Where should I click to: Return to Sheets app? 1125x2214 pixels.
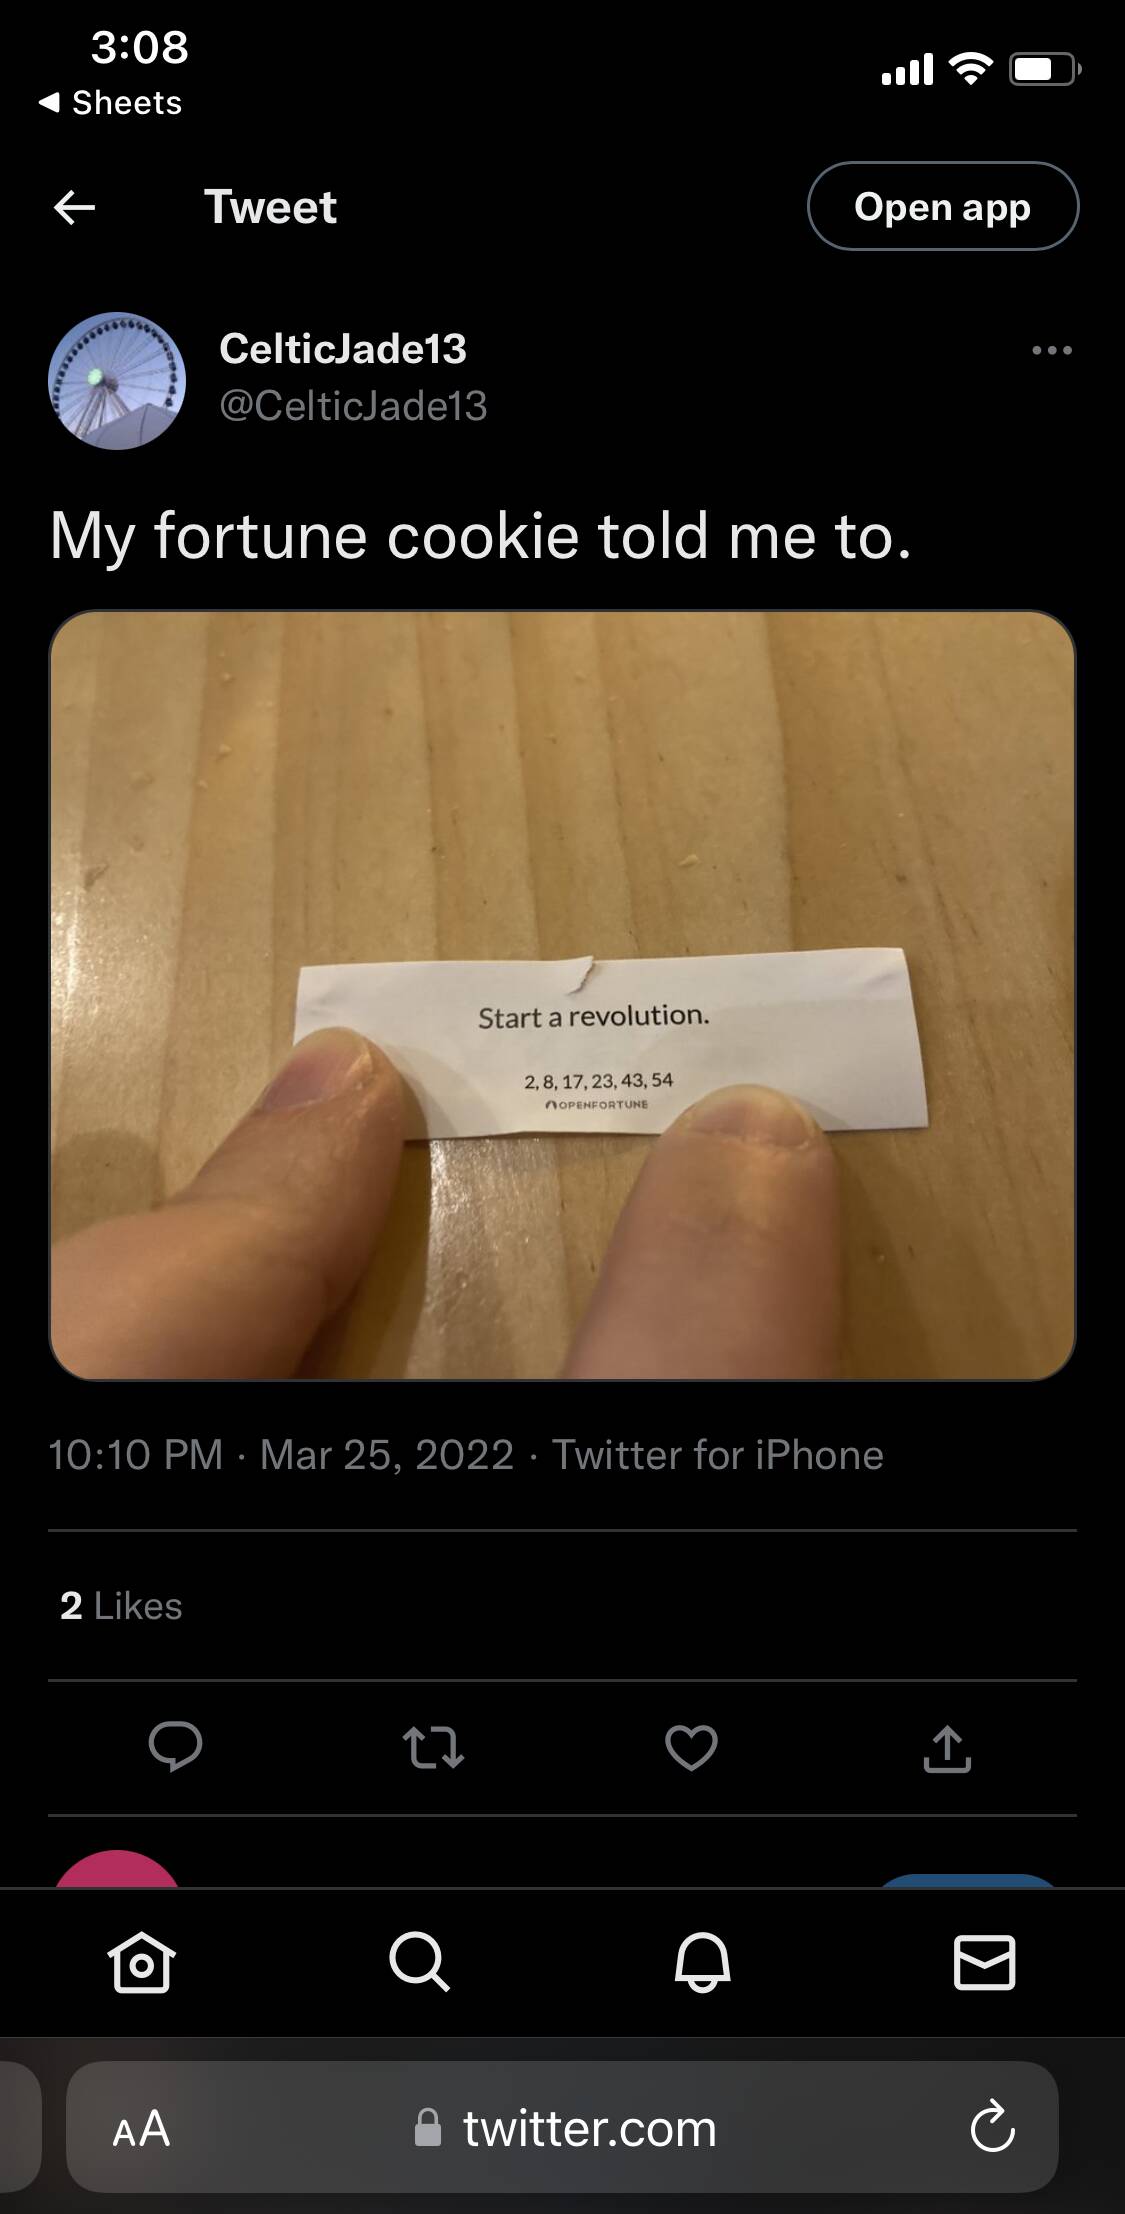[x=111, y=102]
